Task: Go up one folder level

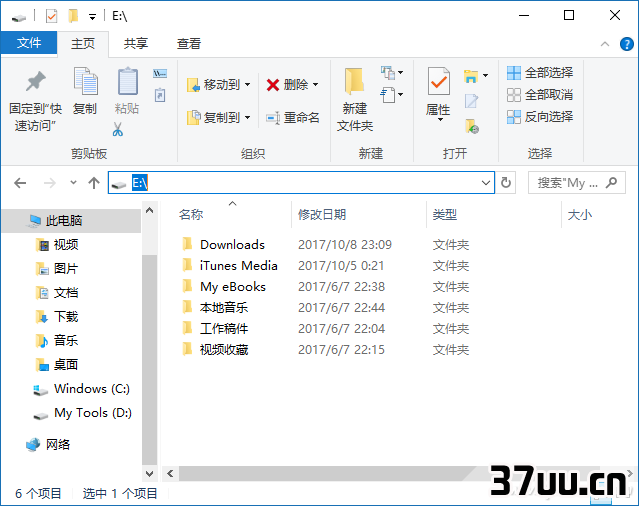Action: [x=94, y=183]
